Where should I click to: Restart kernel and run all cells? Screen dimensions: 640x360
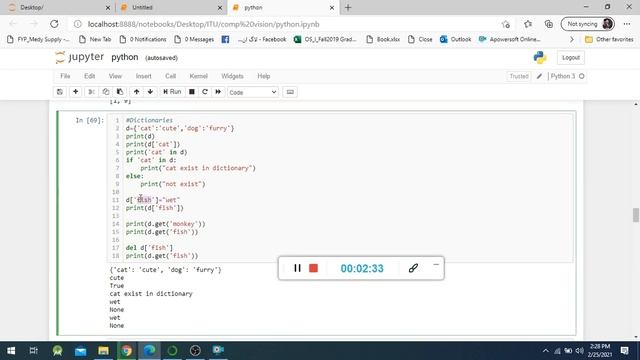pyautogui.click(x=218, y=92)
